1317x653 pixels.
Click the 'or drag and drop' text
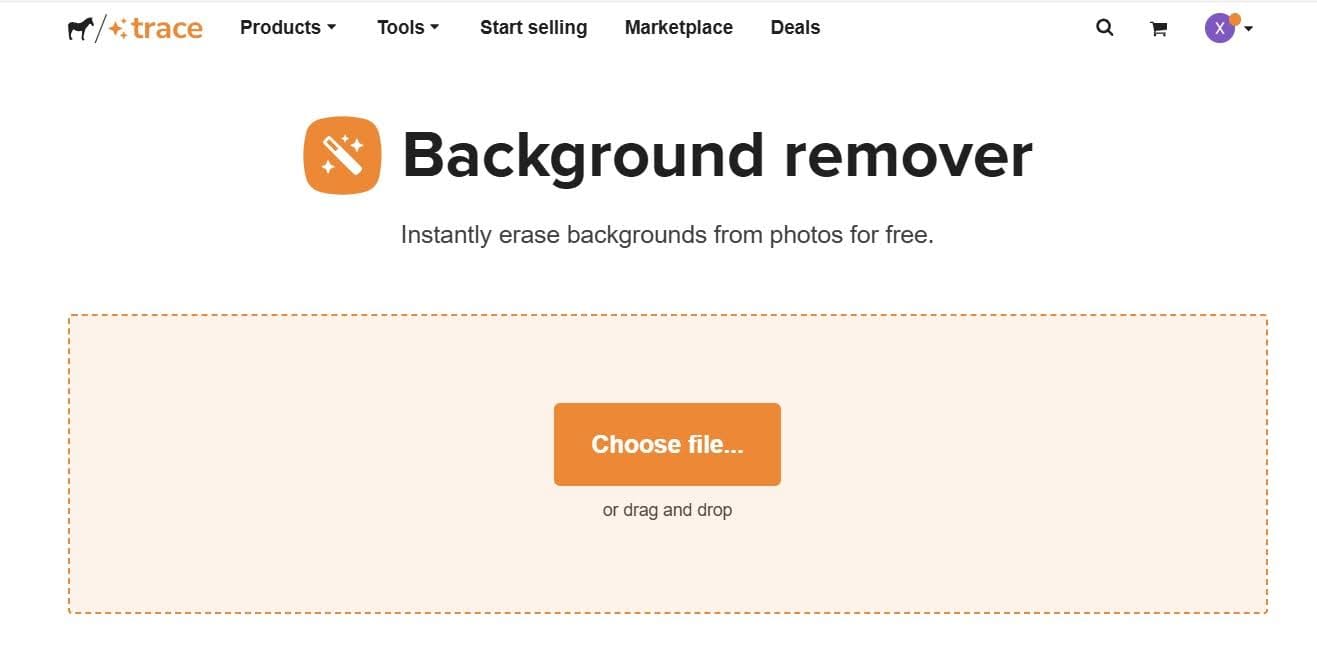(x=667, y=510)
